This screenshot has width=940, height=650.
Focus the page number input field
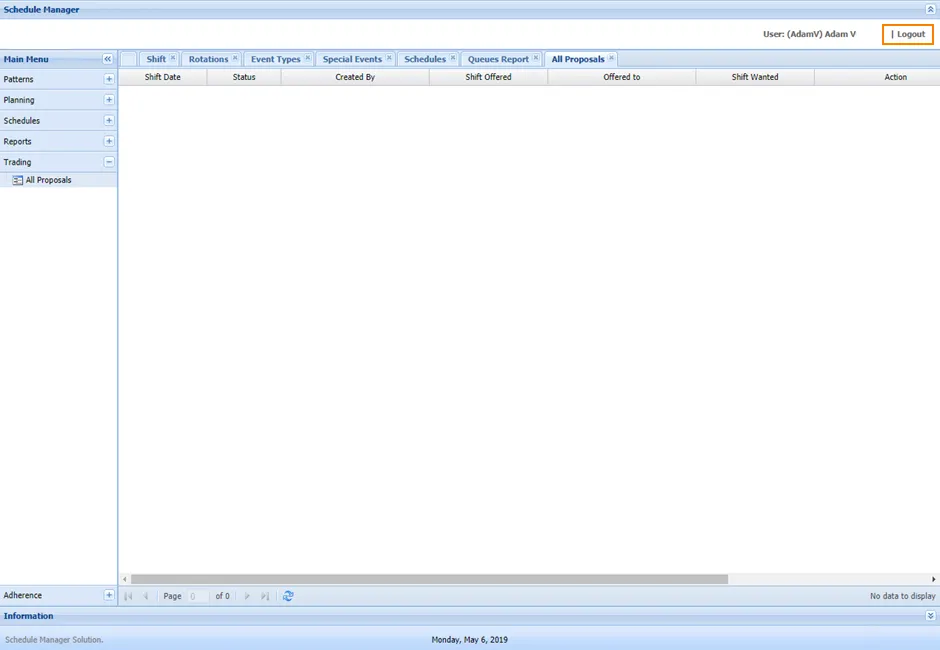198,596
